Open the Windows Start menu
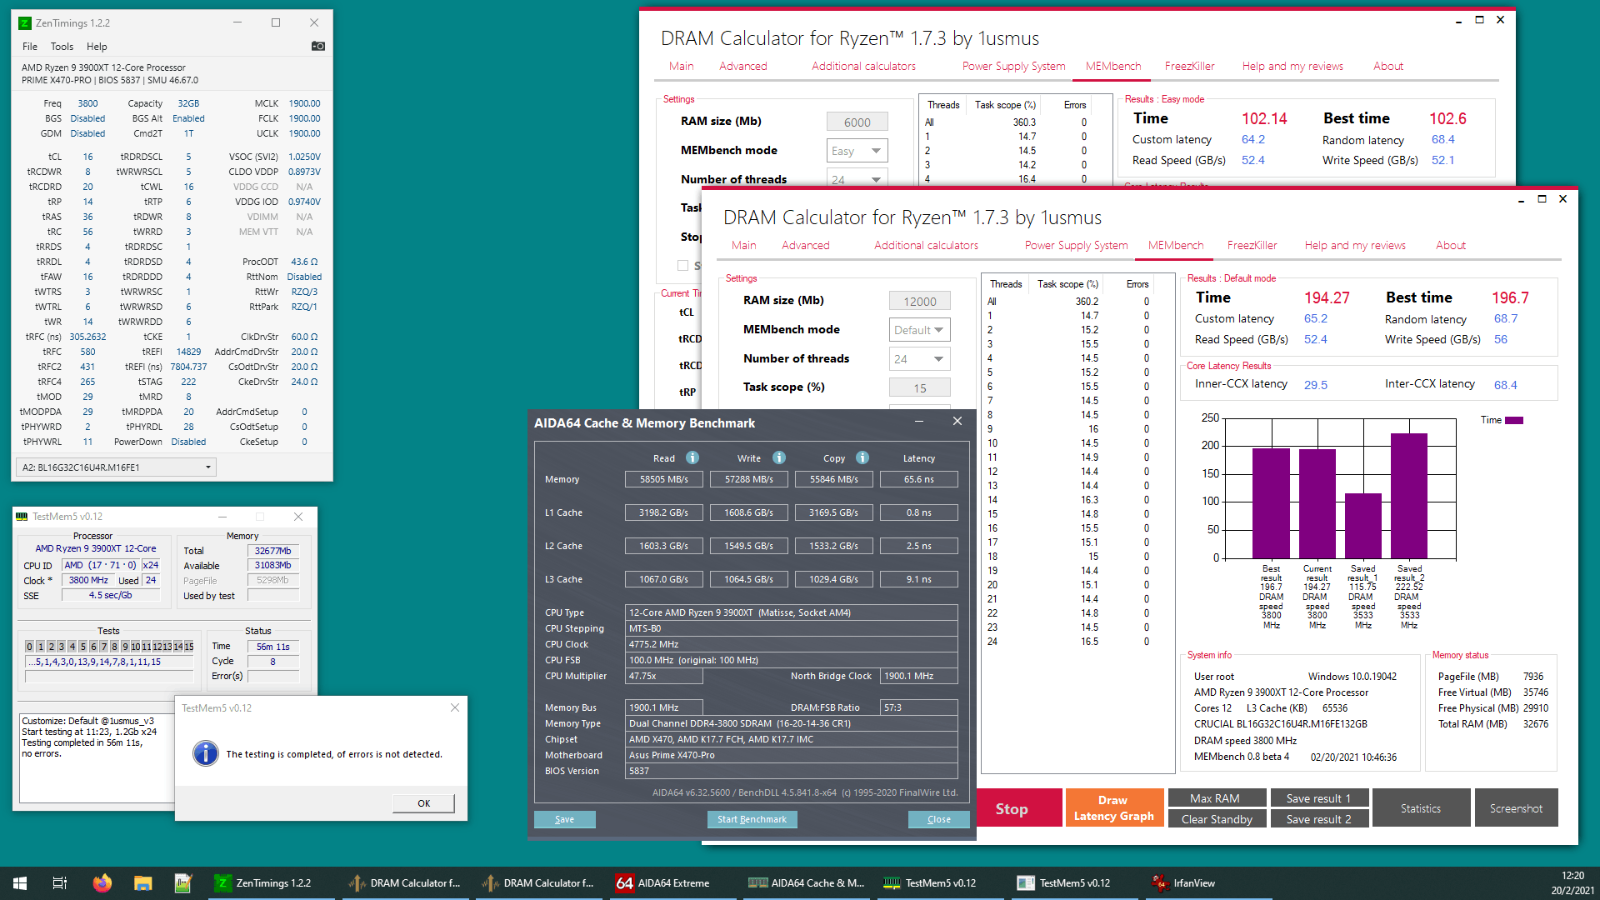This screenshot has width=1600, height=900. (x=19, y=883)
